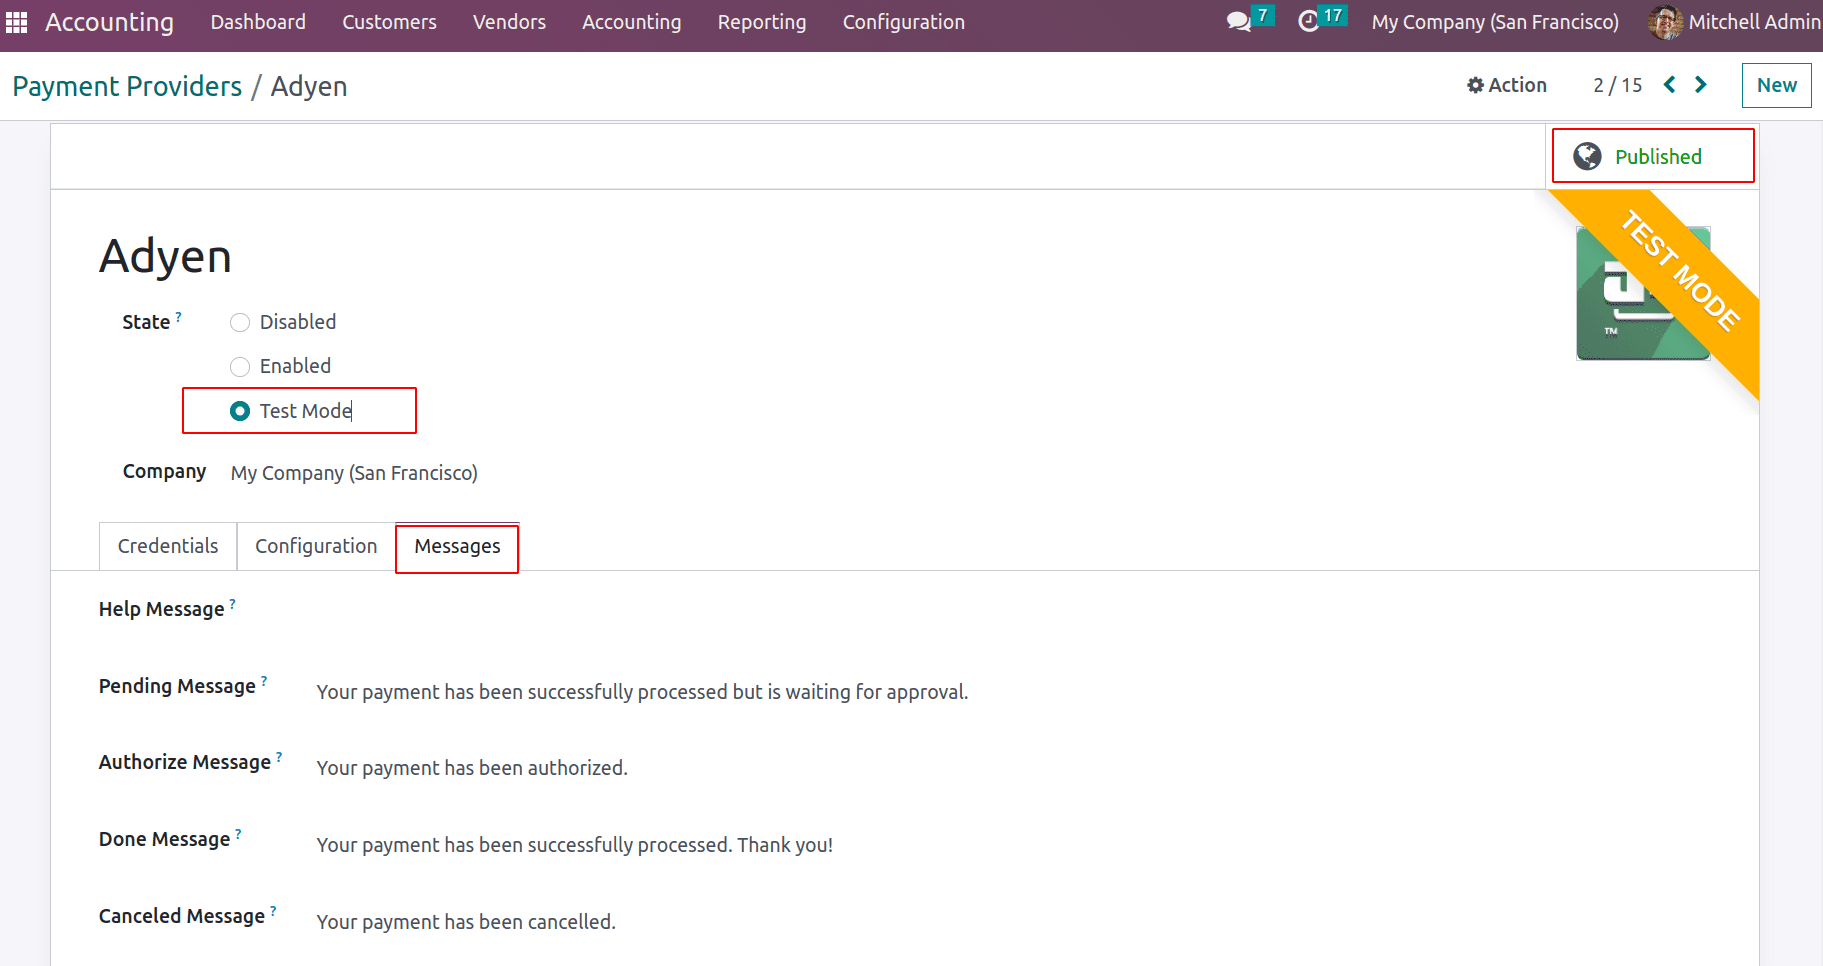Open help tooltip next to Pending Message
This screenshot has height=966, width=1823.
[x=264, y=680]
